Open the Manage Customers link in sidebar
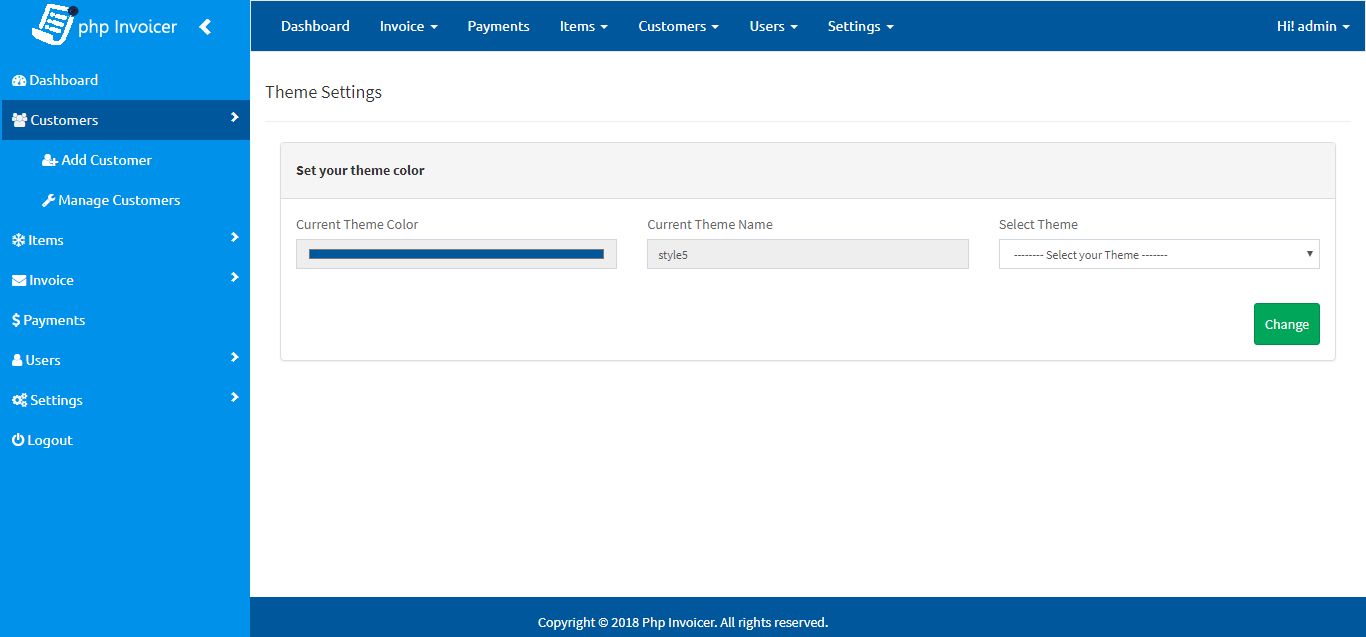This screenshot has height=637, width=1366. [119, 200]
